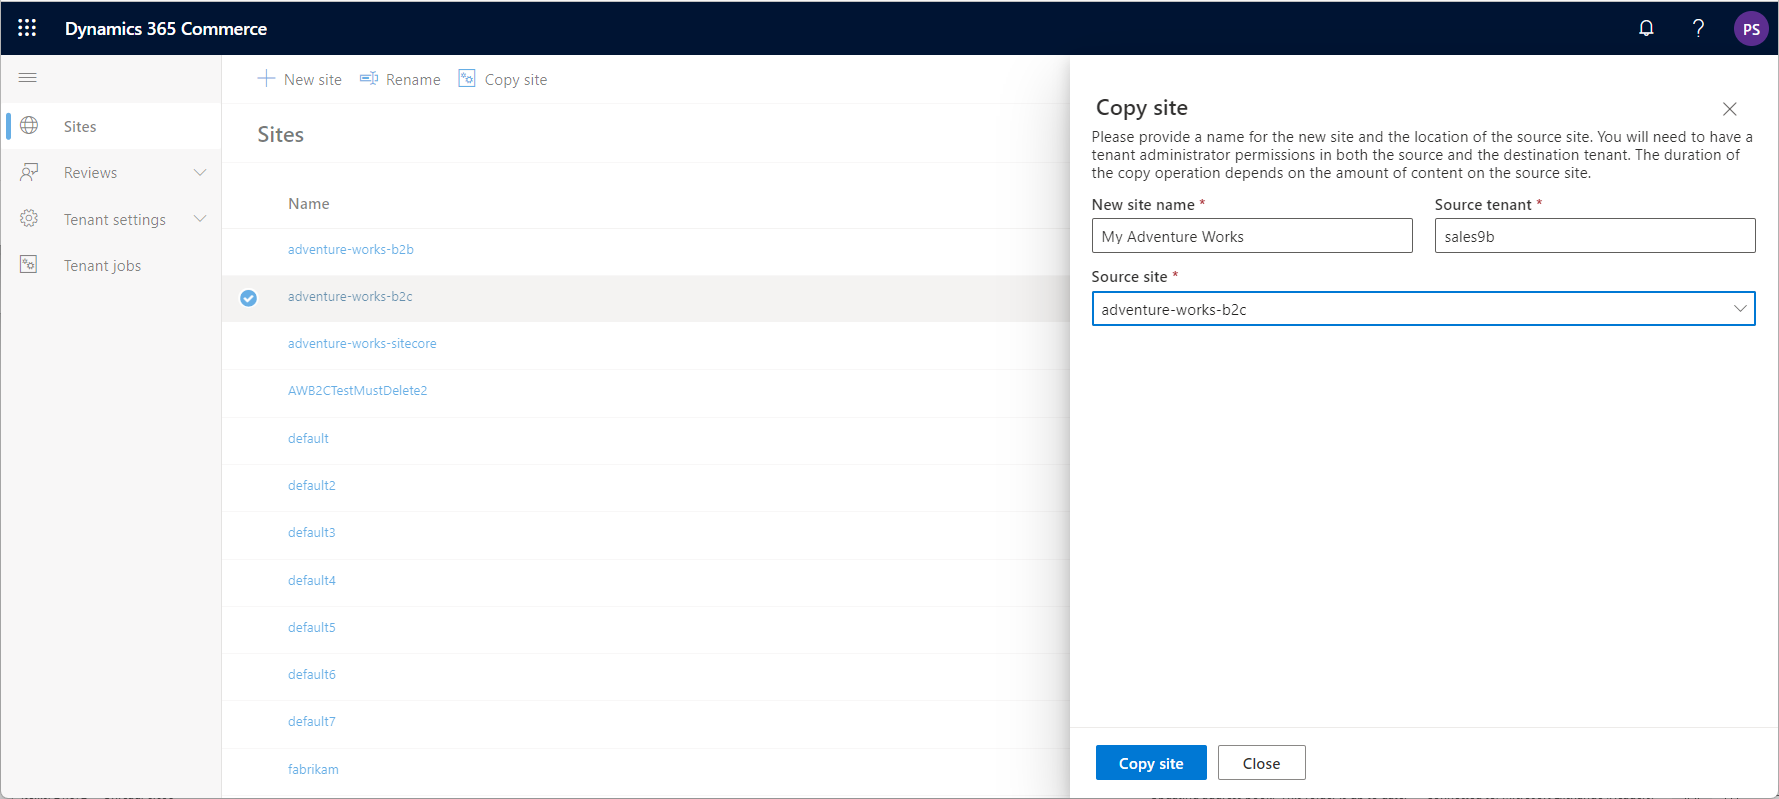Click the Close button in panel
Screen dimensions: 1779x799
tap(1262, 763)
